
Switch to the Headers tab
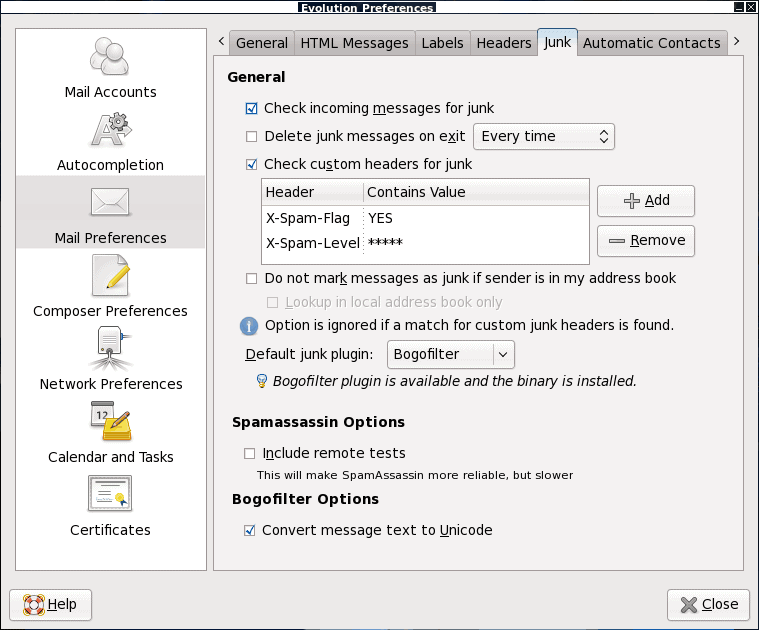(x=503, y=43)
